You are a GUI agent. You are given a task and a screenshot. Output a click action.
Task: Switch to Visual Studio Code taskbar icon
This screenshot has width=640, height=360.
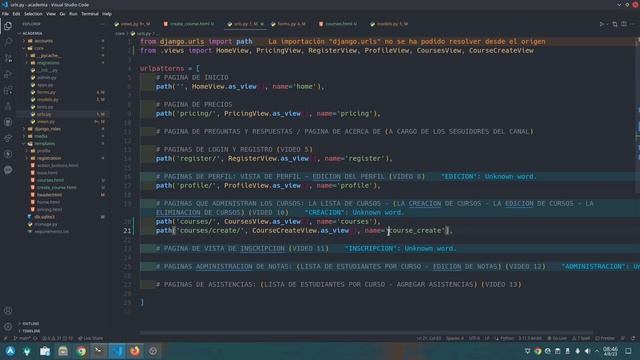click(117, 351)
